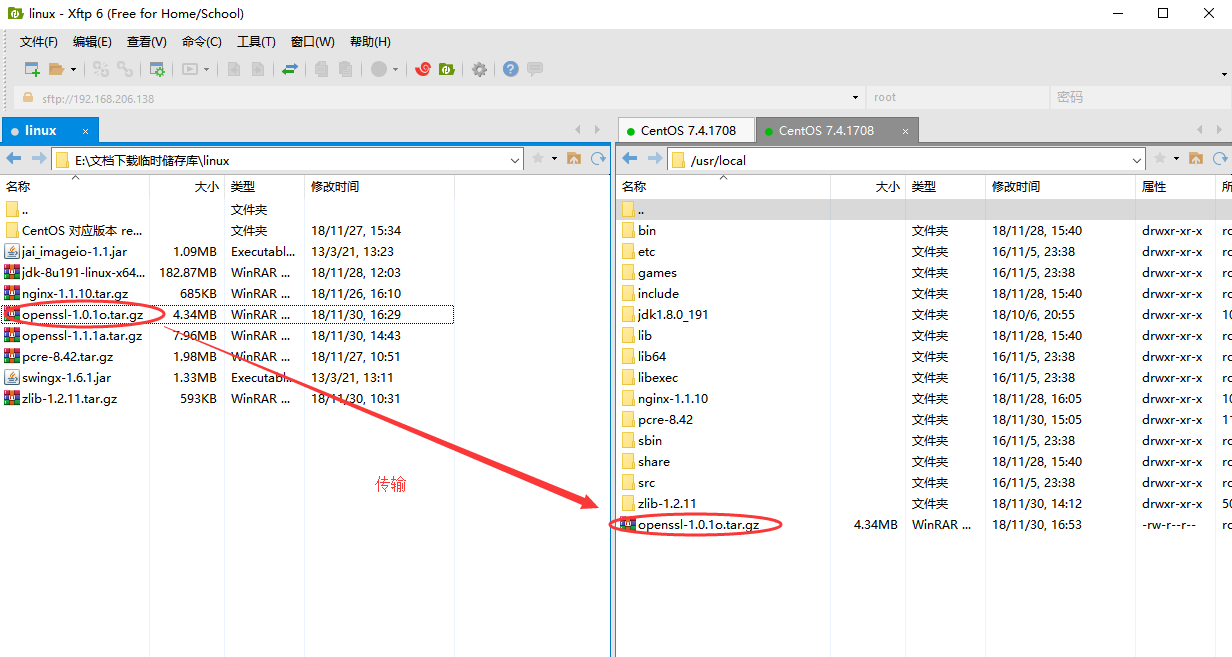Image resolution: width=1232 pixels, height=657 pixels.
Task: Launch Xshell via the red swirl icon
Action: (x=423, y=69)
